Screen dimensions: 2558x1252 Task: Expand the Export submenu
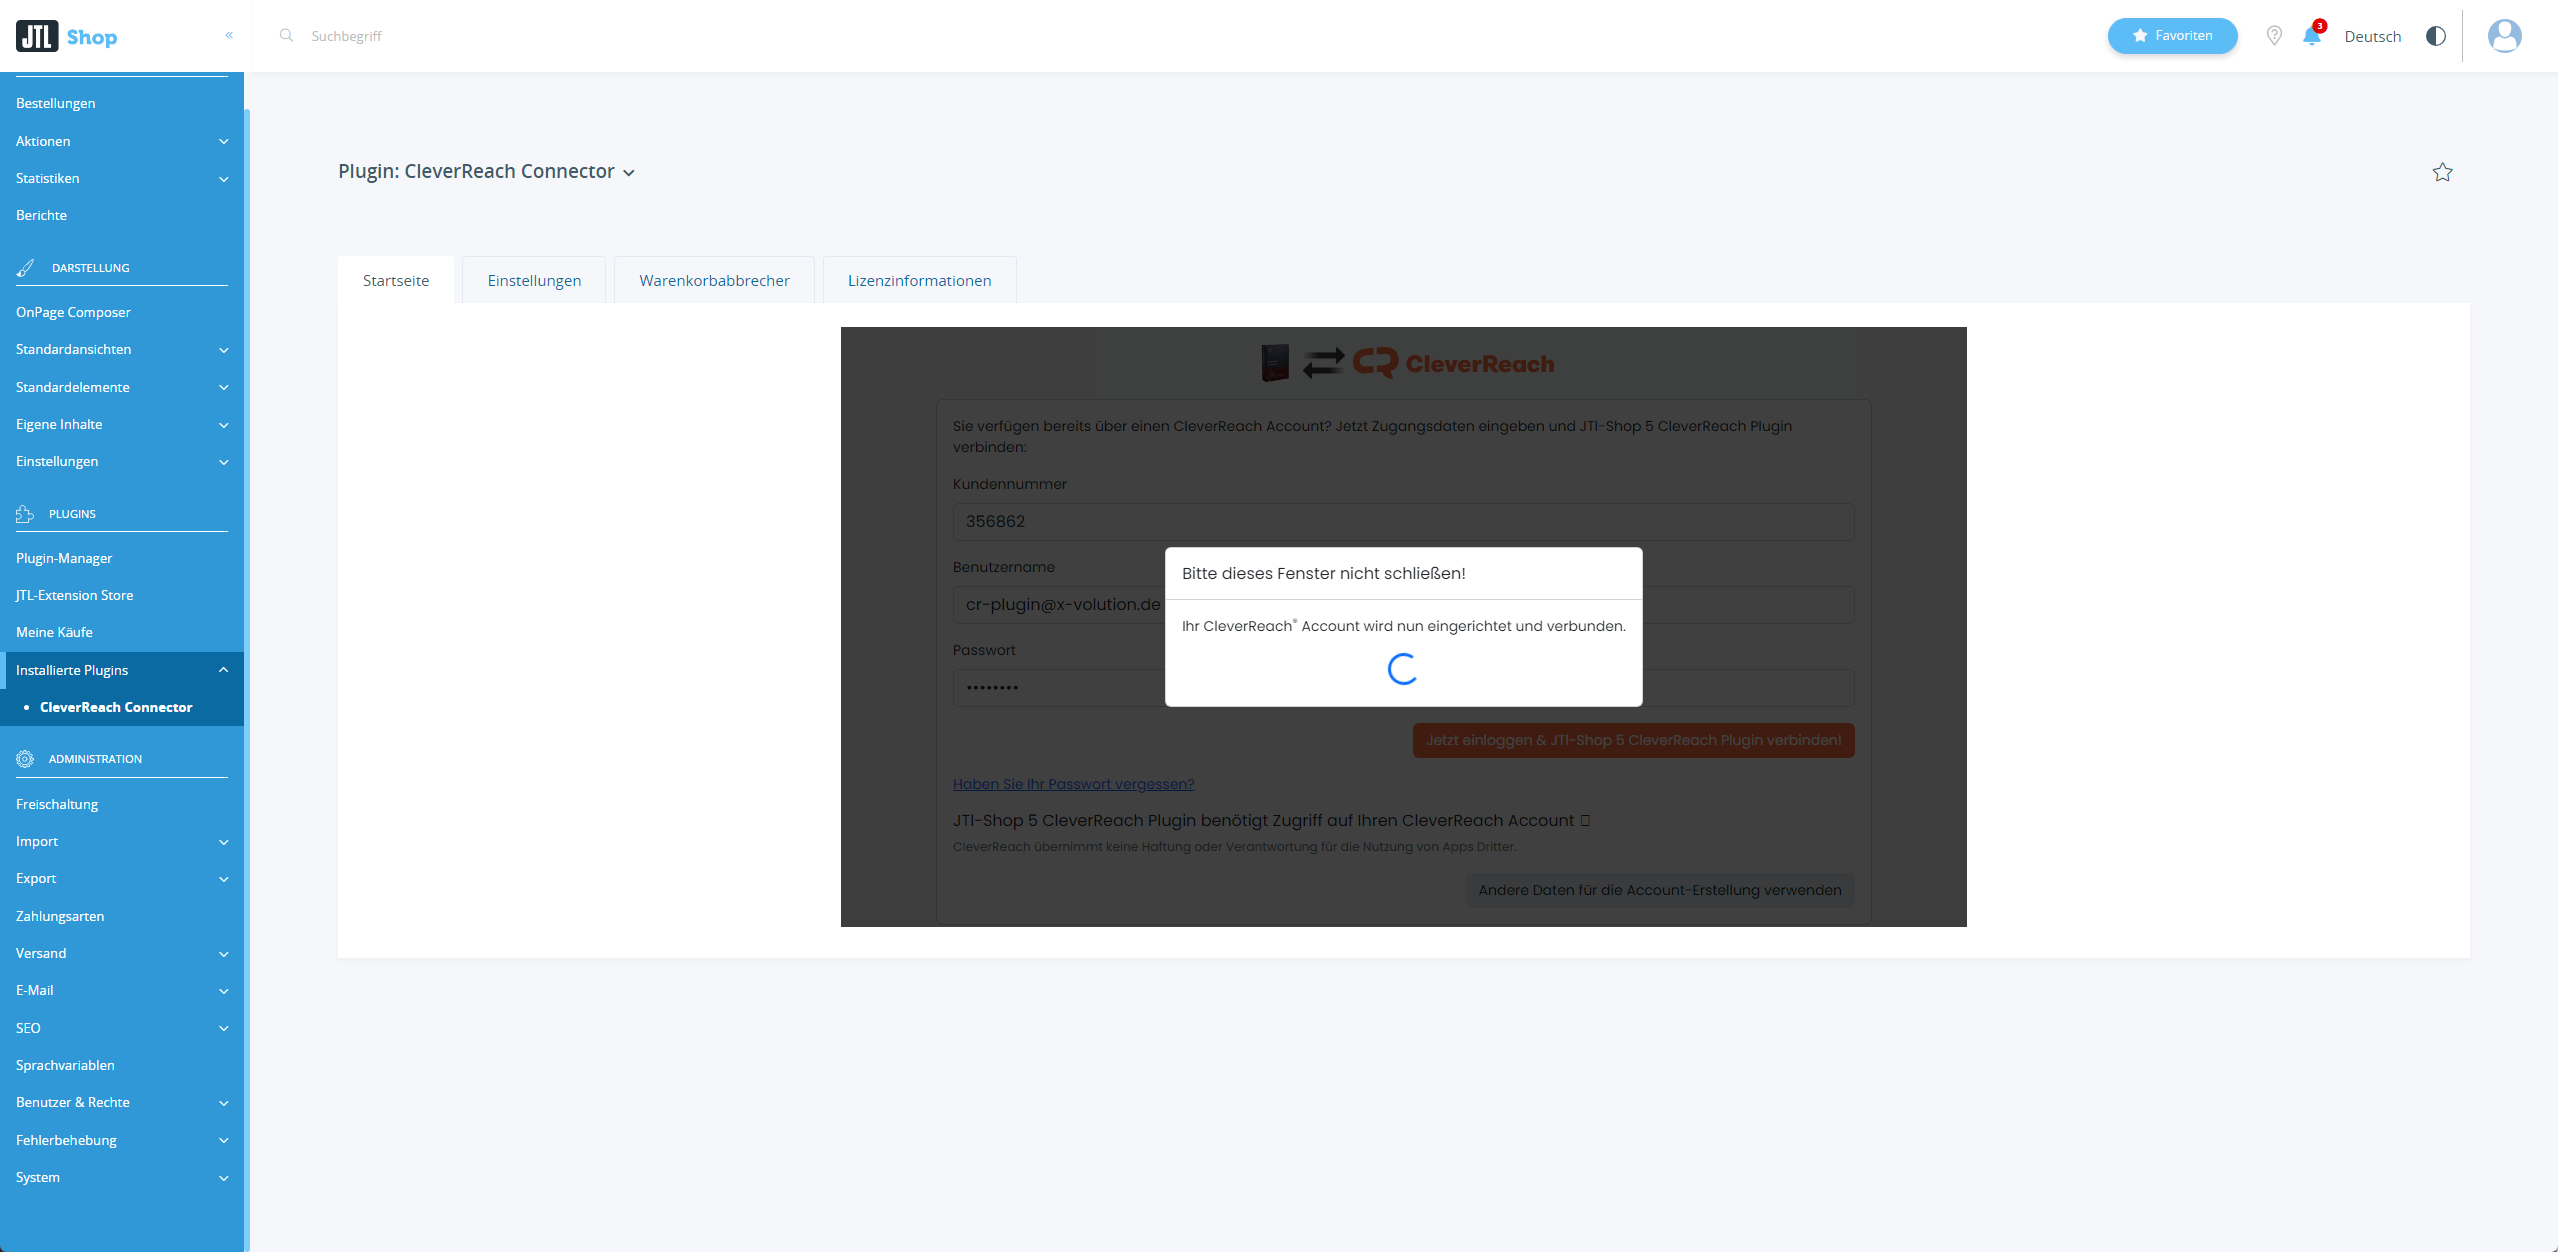(122, 878)
